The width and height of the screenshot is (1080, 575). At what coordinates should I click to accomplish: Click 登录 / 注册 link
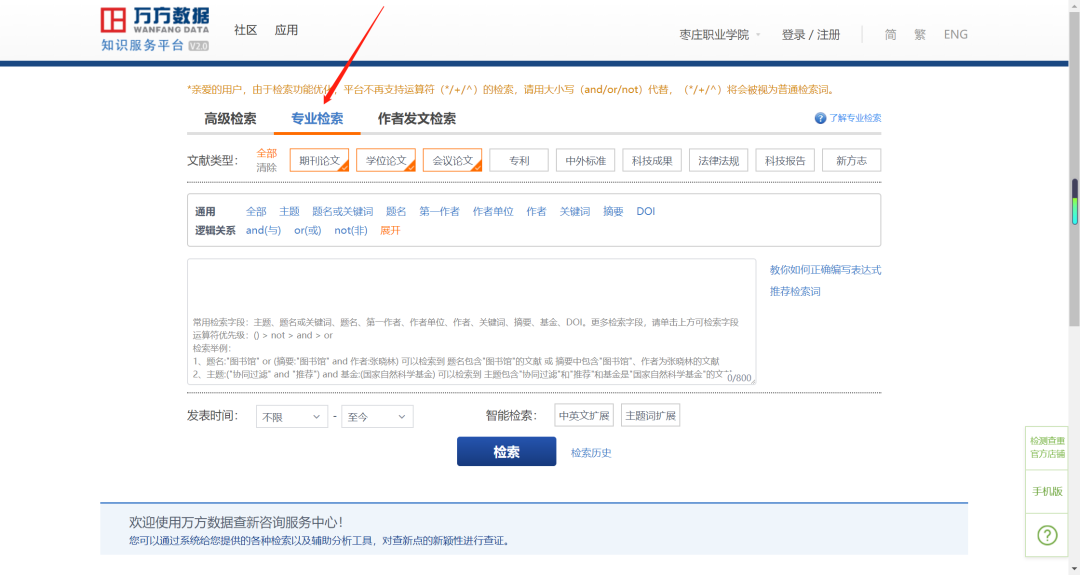[811, 34]
